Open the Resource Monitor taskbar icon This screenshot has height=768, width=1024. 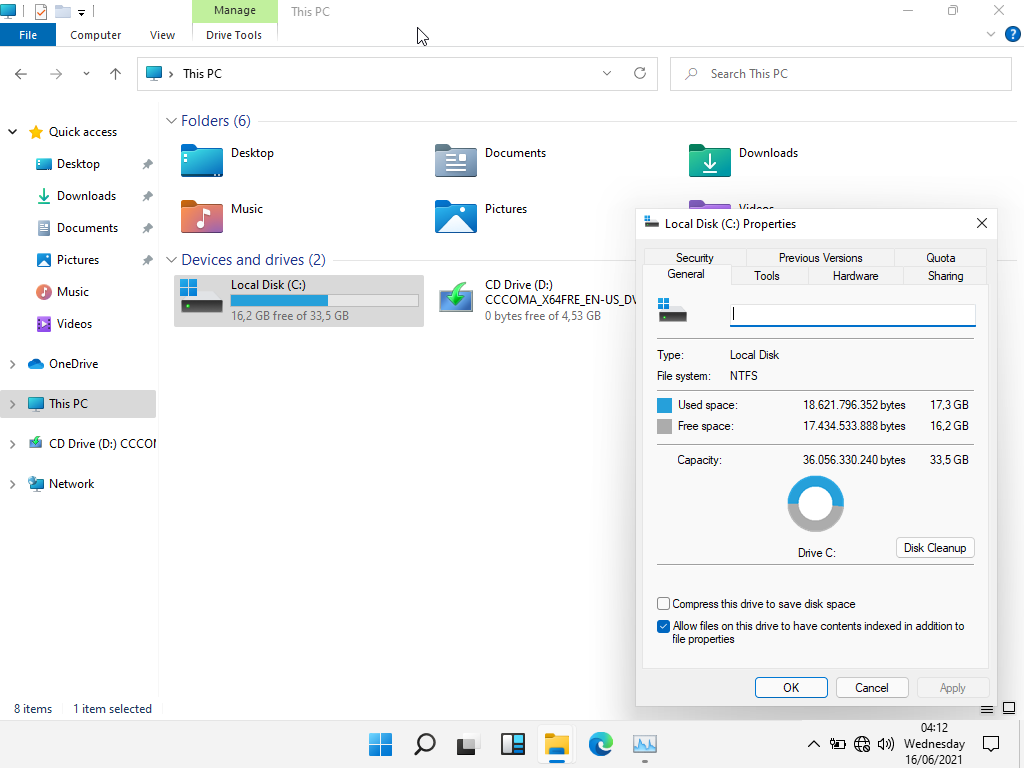[645, 744]
